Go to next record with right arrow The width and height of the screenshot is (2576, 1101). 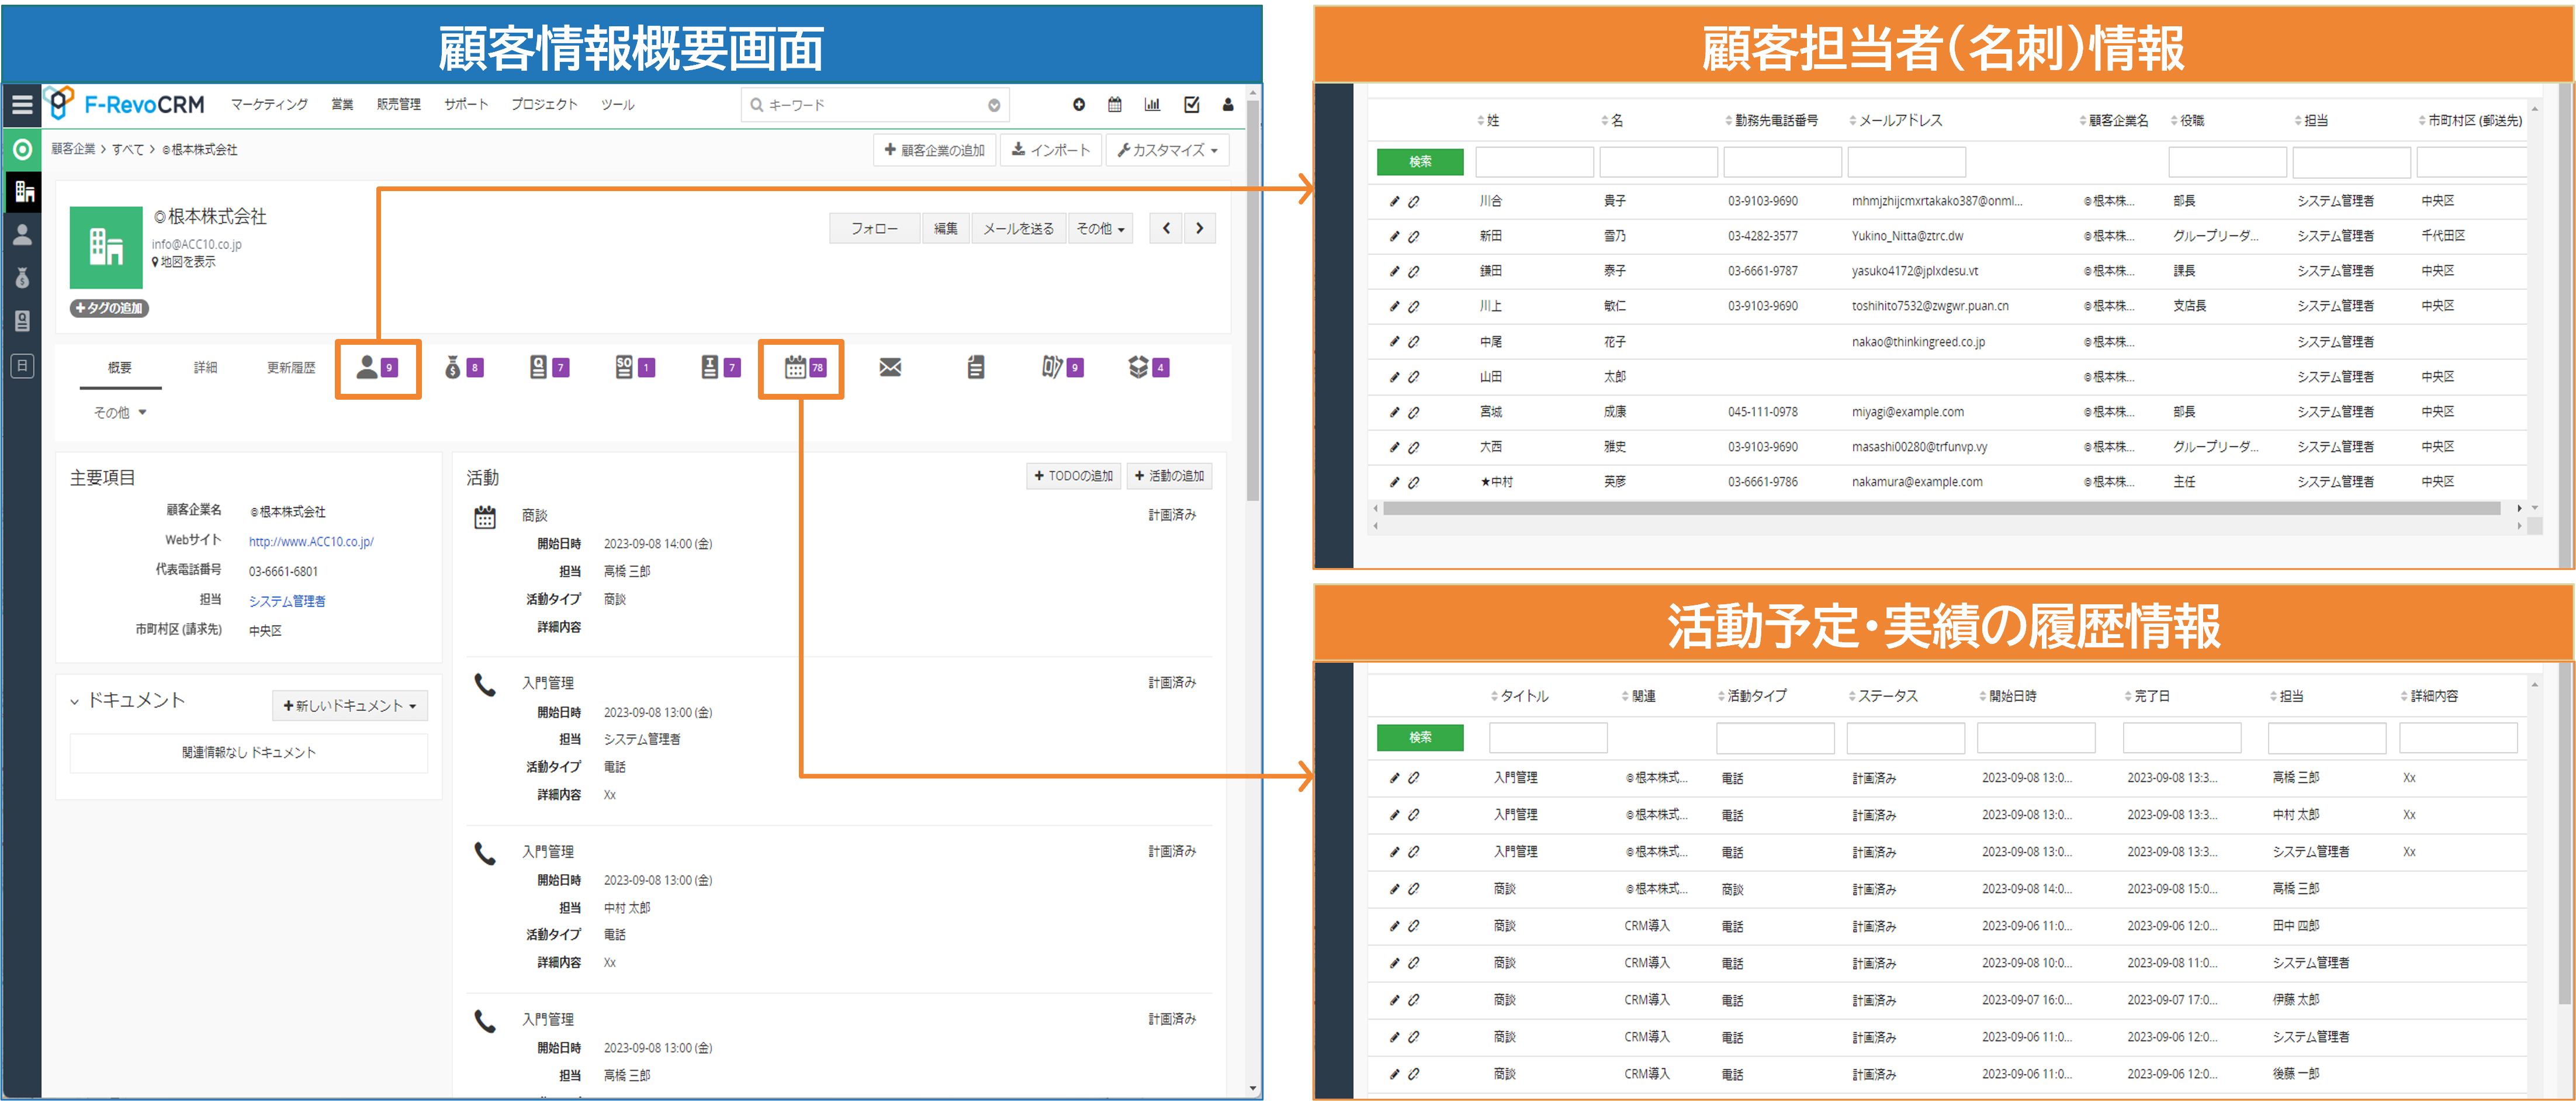[x=1200, y=229]
